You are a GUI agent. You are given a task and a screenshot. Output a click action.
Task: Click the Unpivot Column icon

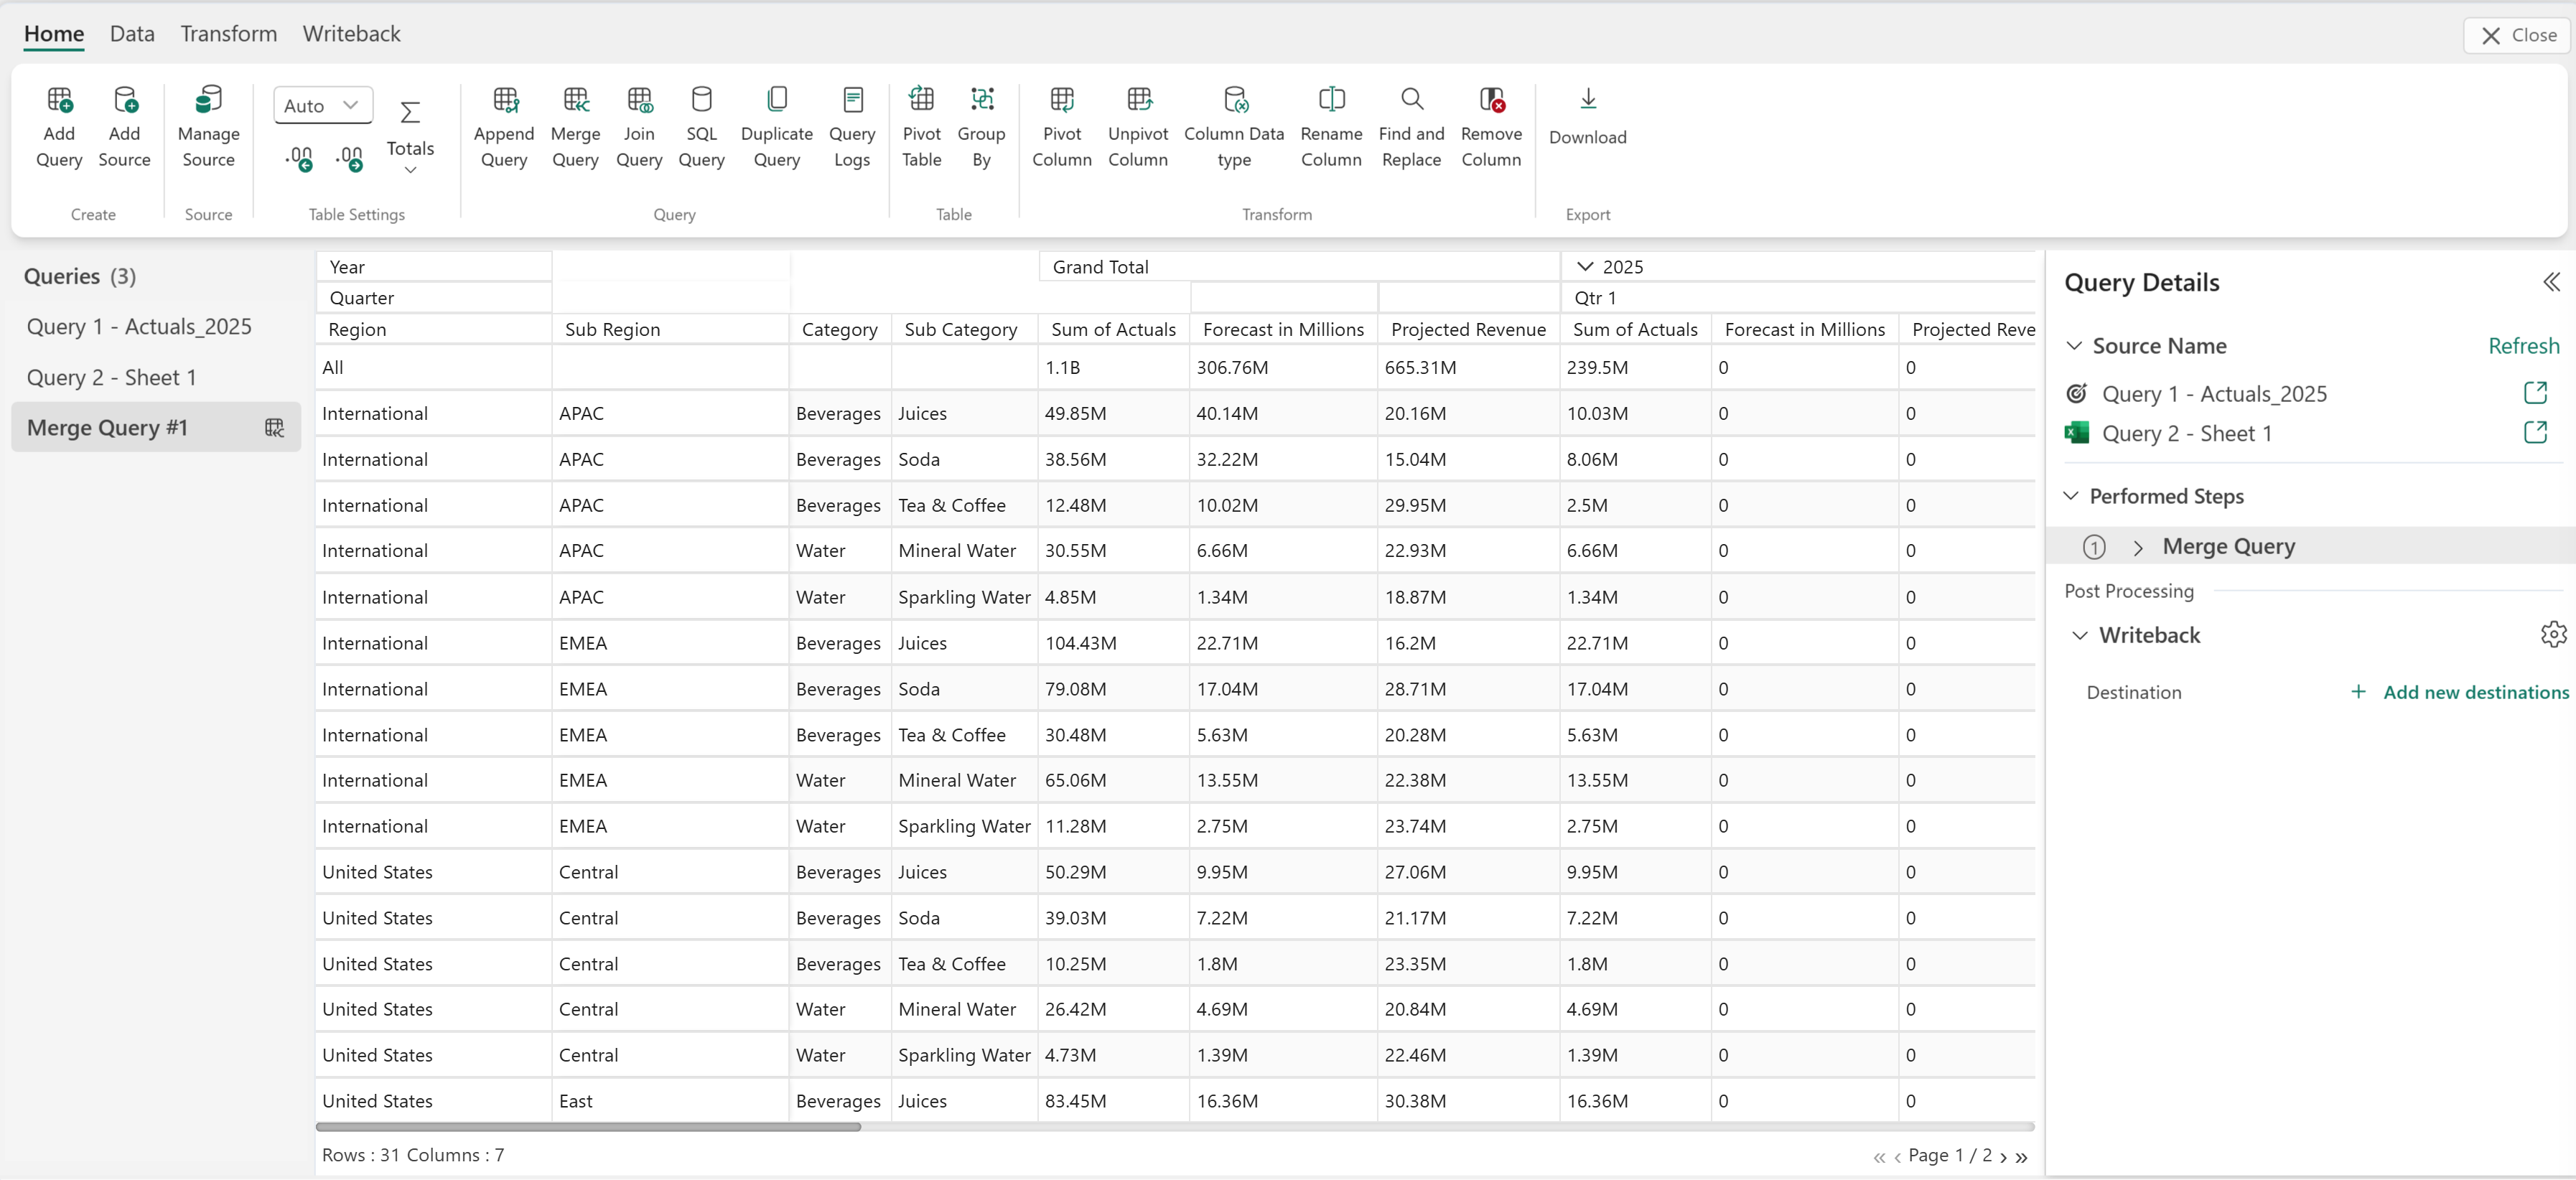[1137, 100]
